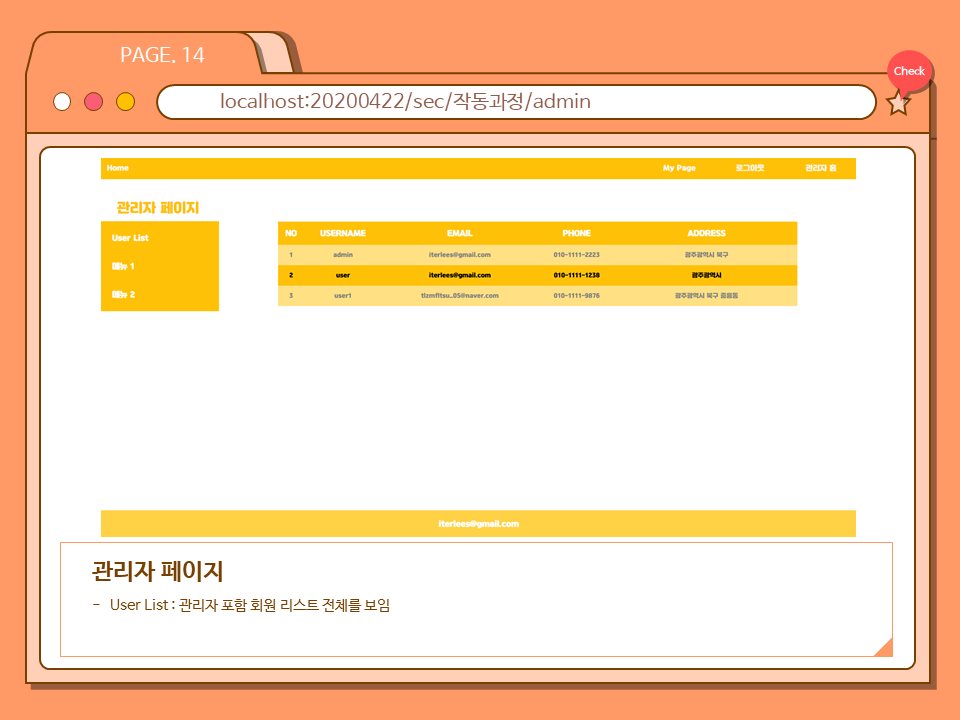
Task: Select the highlighted user row
Action: click(537, 275)
